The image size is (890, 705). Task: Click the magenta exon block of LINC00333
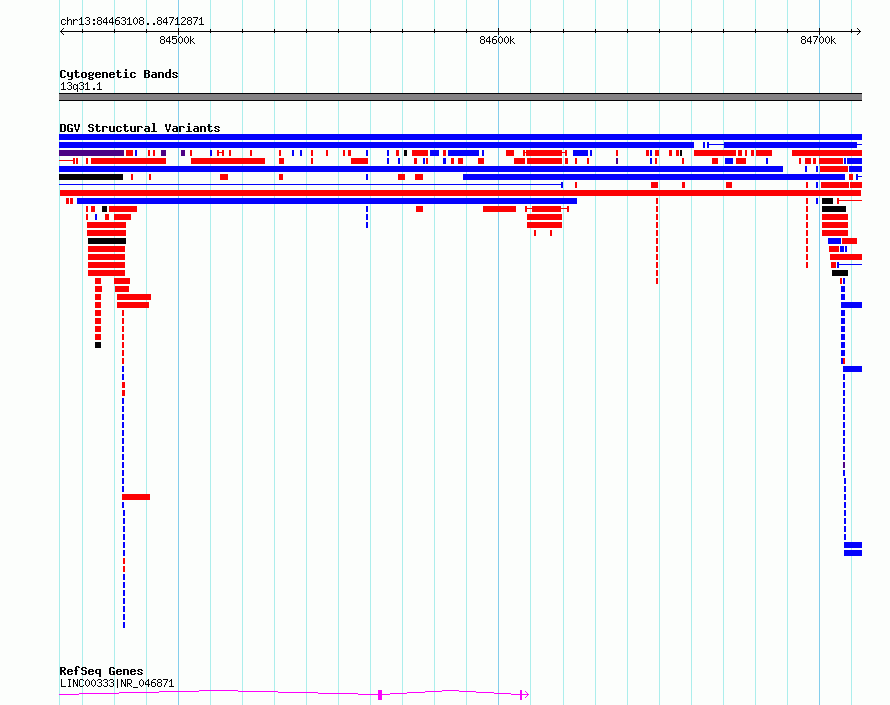coord(380,694)
